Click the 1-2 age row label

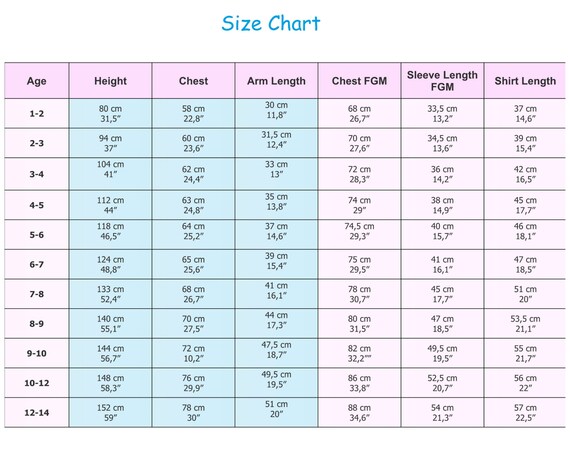coord(36,113)
